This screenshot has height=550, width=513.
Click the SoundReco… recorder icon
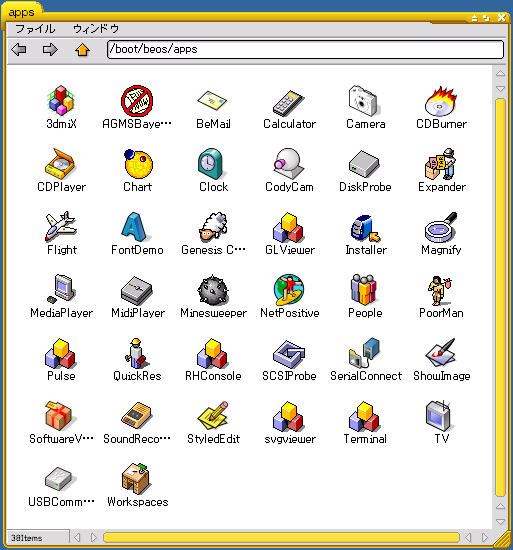pyautogui.click(x=136, y=415)
